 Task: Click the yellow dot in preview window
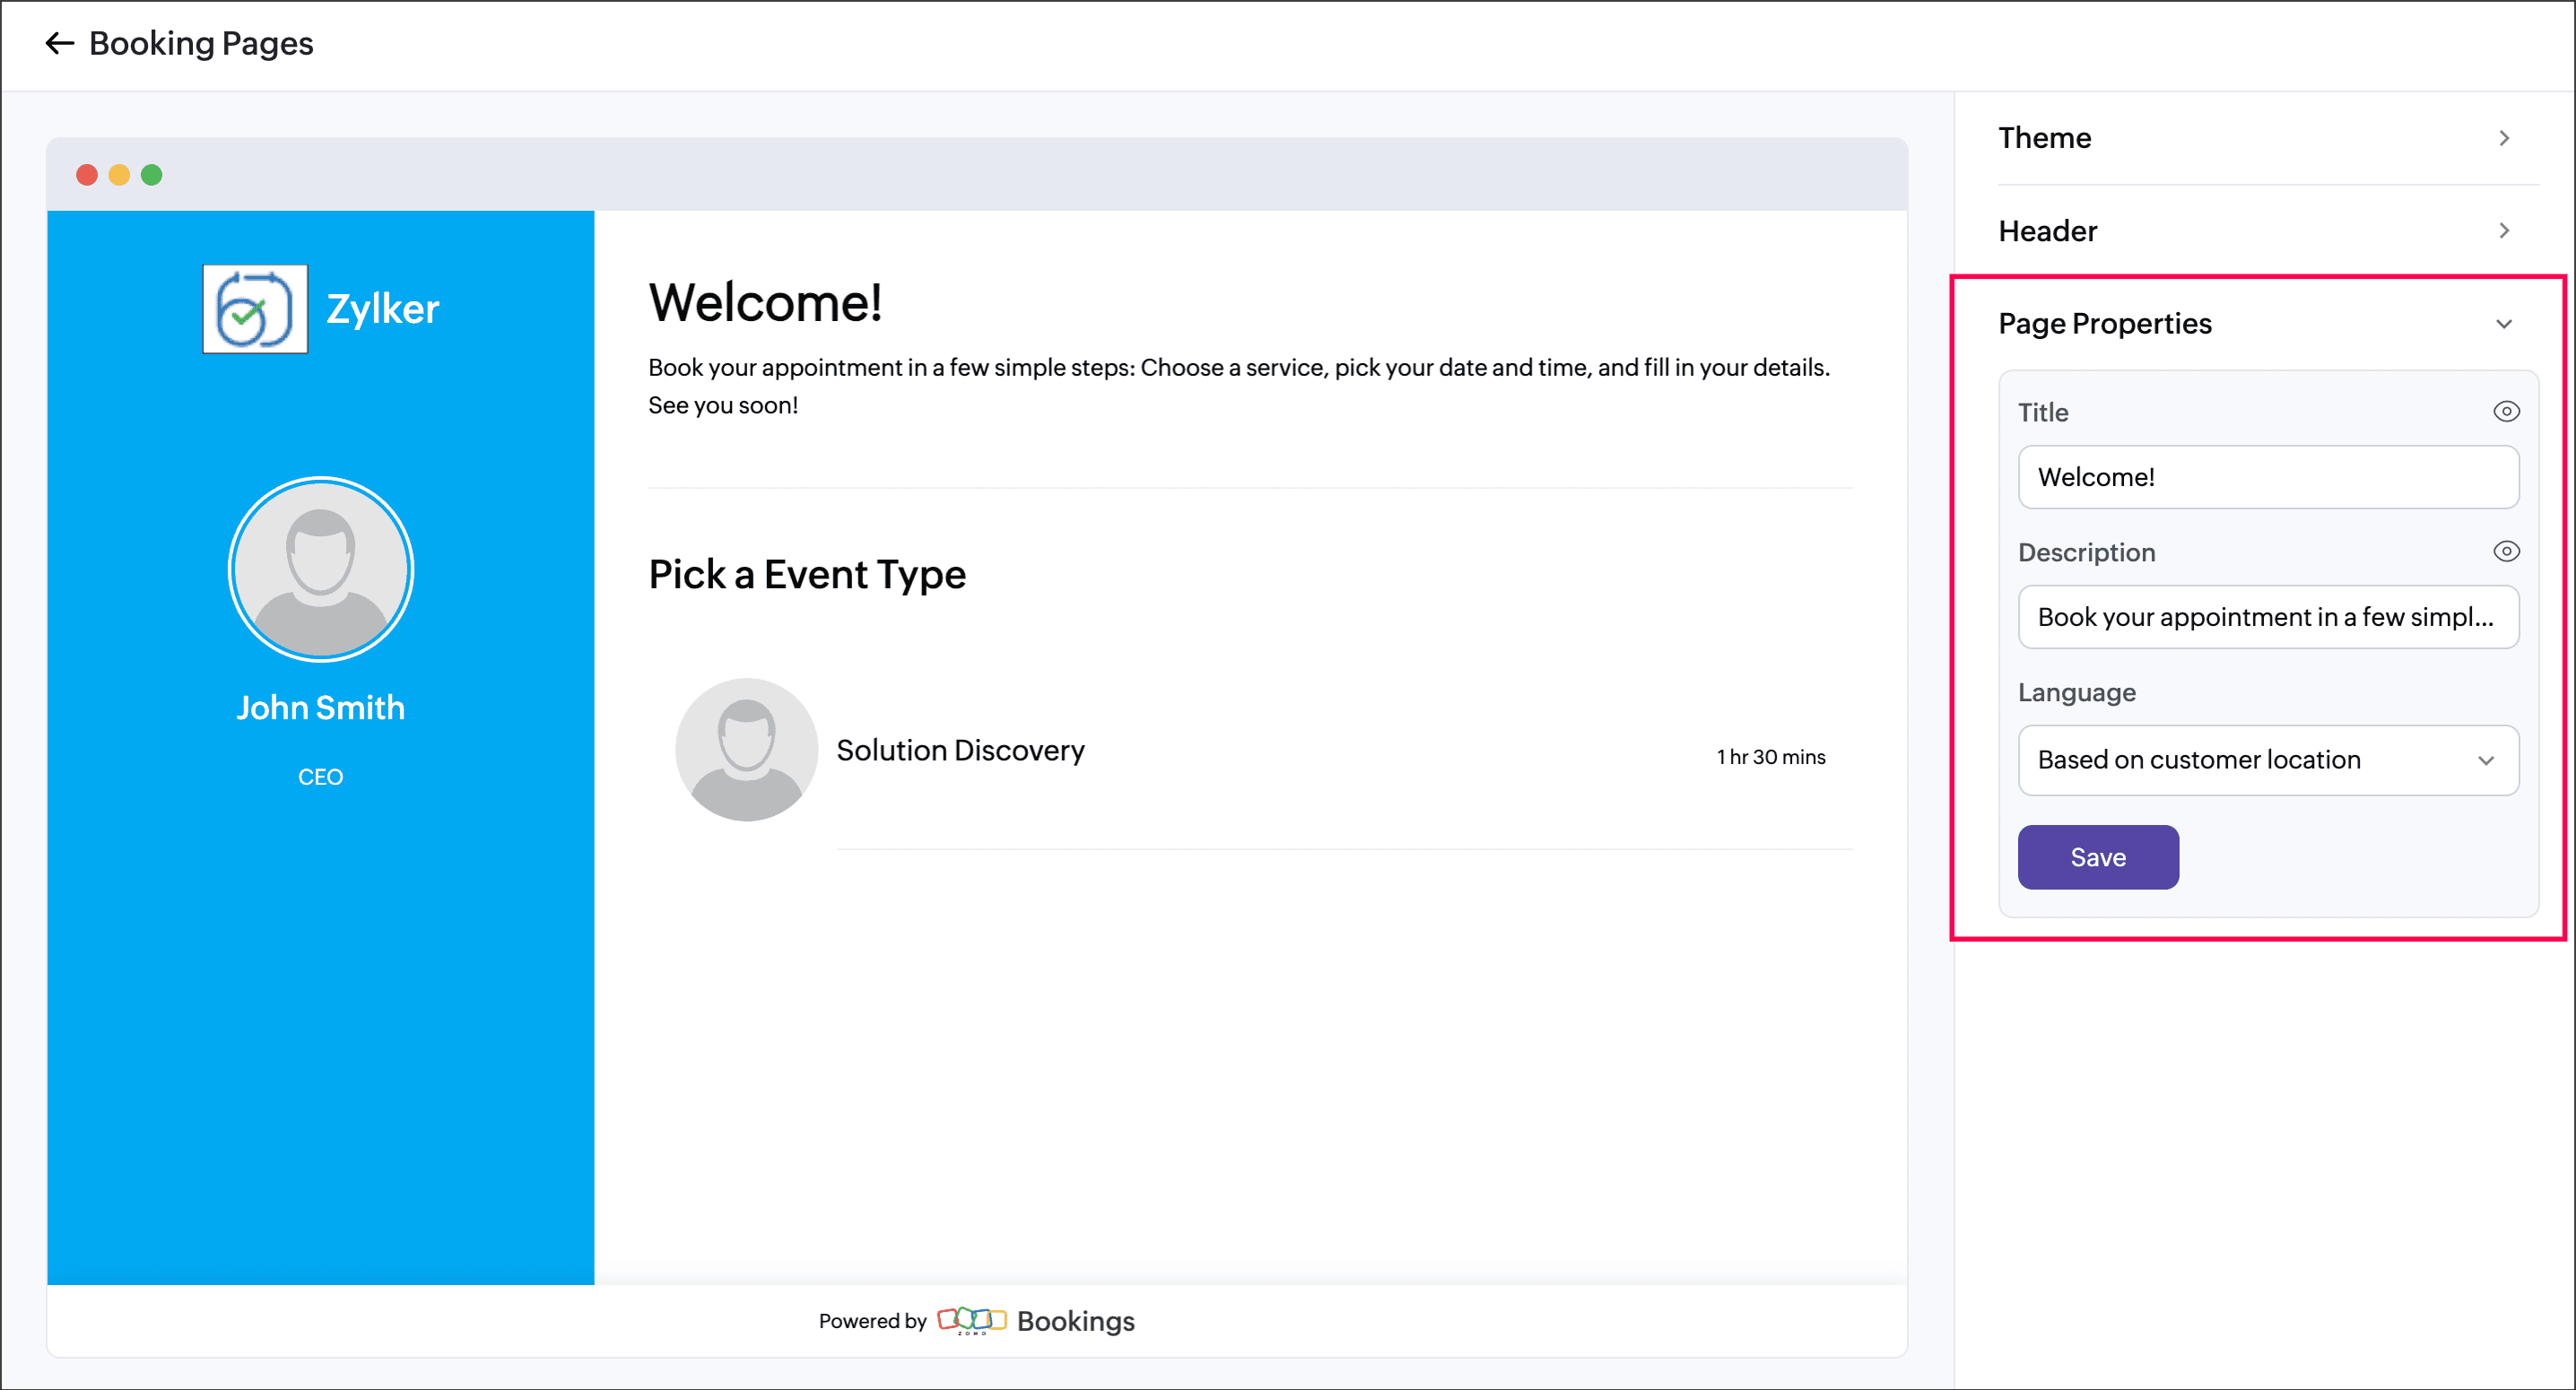(x=119, y=175)
